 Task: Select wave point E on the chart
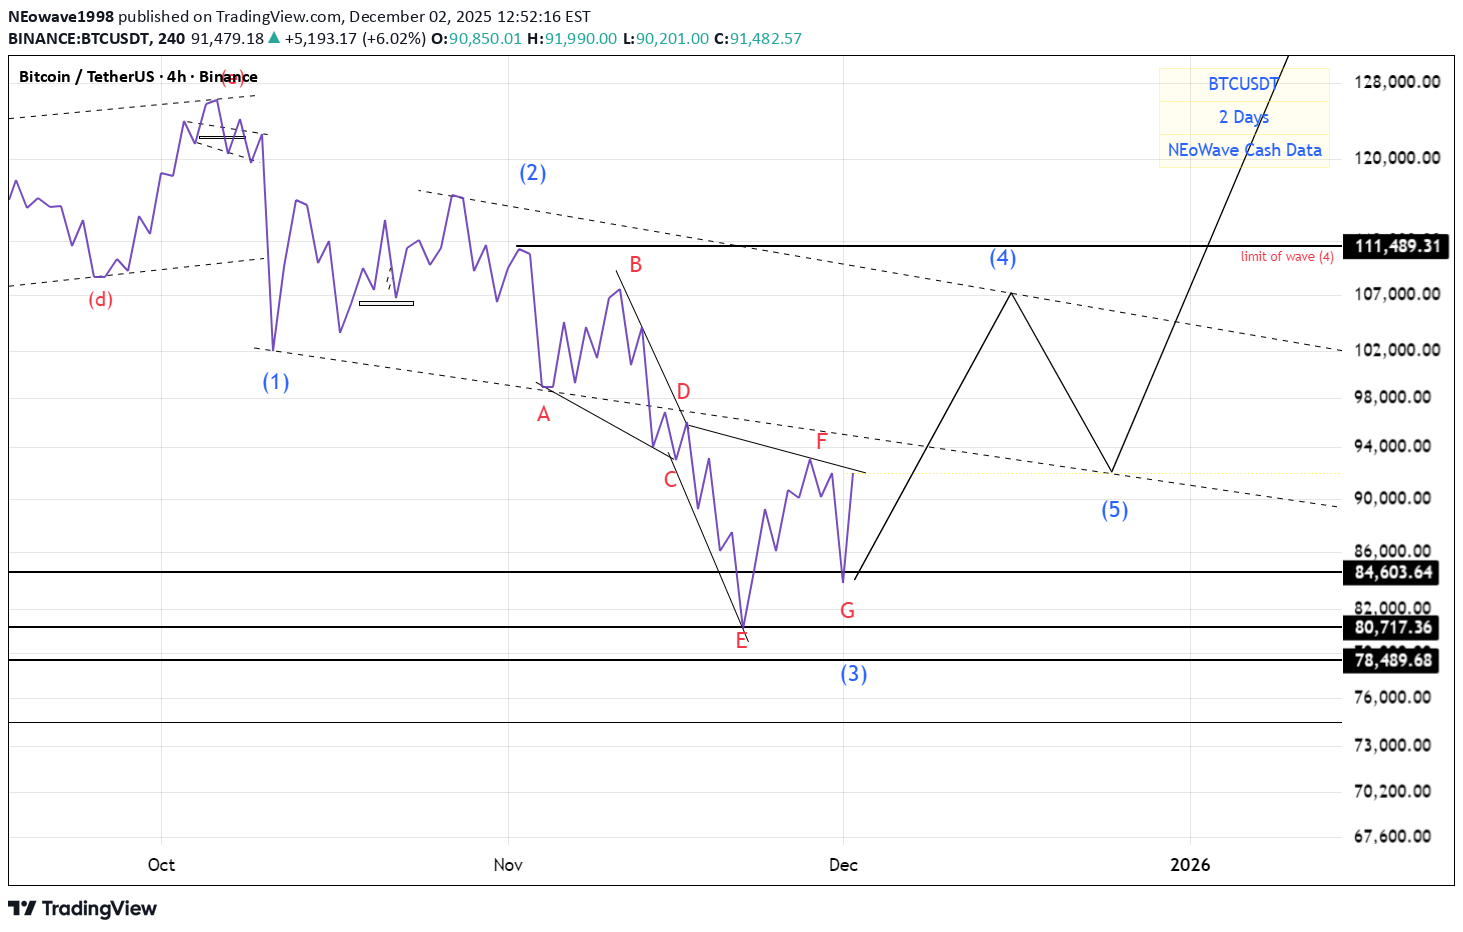point(741,641)
